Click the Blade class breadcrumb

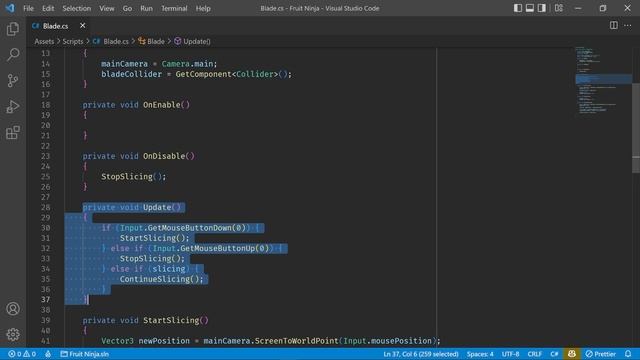[151, 41]
